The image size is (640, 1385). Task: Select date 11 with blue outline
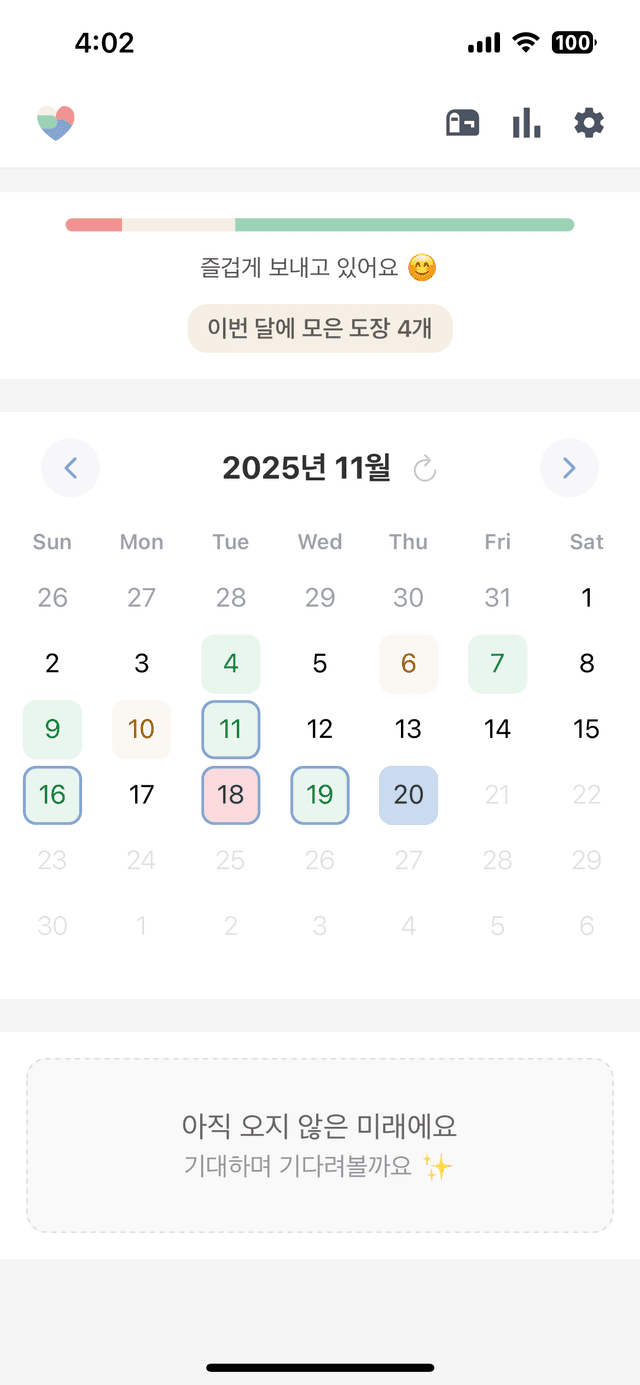coord(231,729)
